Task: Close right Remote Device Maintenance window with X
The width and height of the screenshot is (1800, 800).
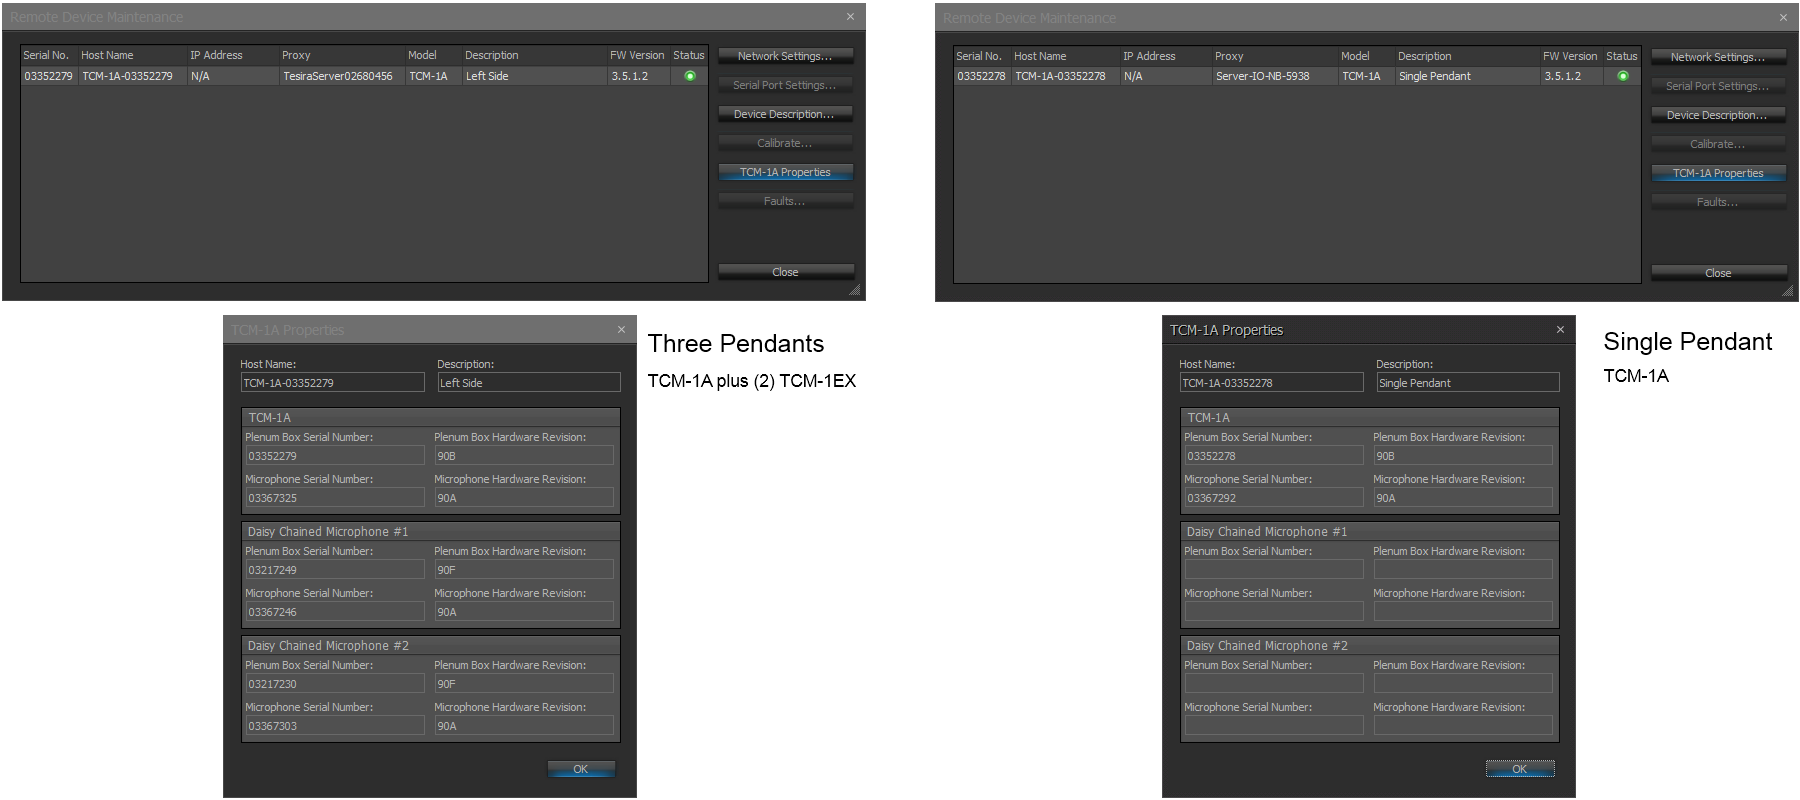Action: tap(1783, 18)
